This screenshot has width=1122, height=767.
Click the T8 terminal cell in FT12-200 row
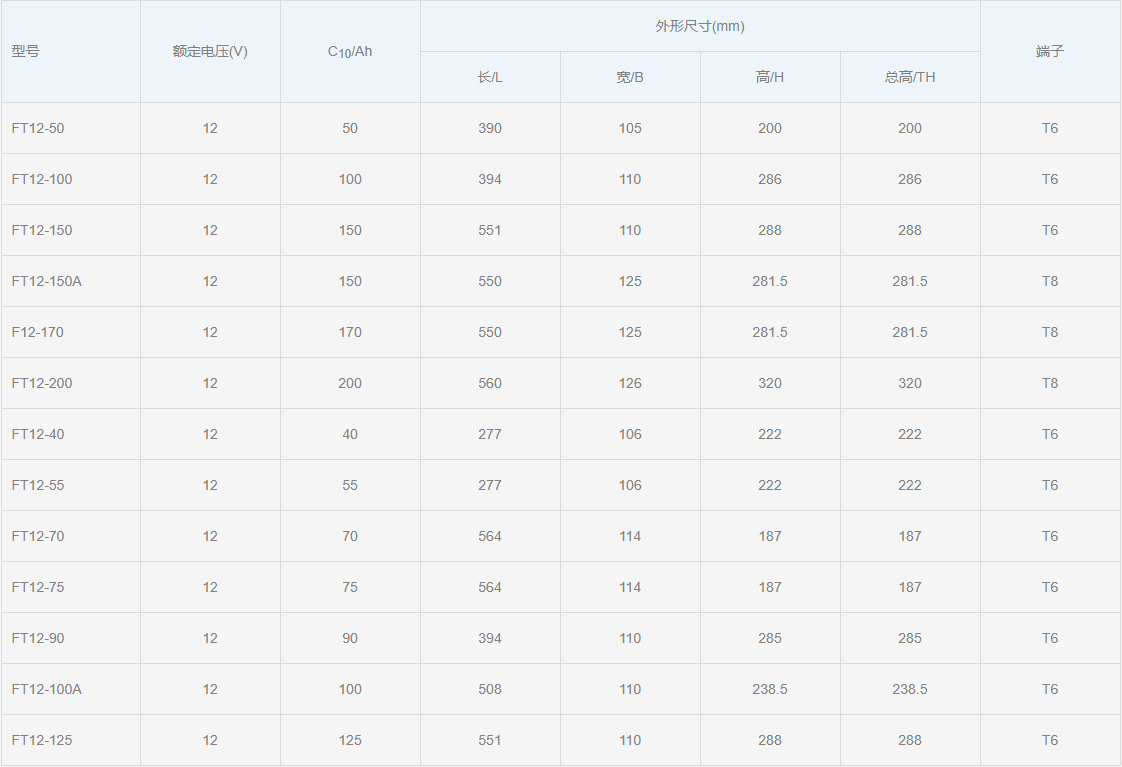pos(1050,383)
